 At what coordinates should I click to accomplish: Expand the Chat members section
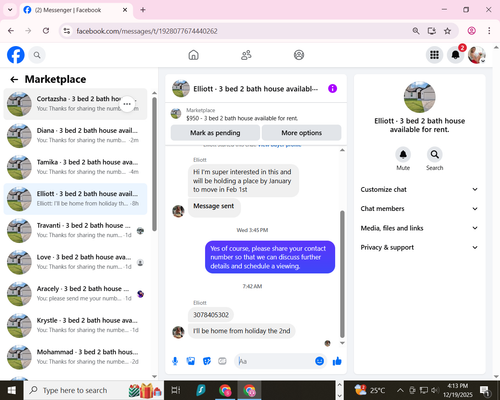pyautogui.click(x=419, y=209)
